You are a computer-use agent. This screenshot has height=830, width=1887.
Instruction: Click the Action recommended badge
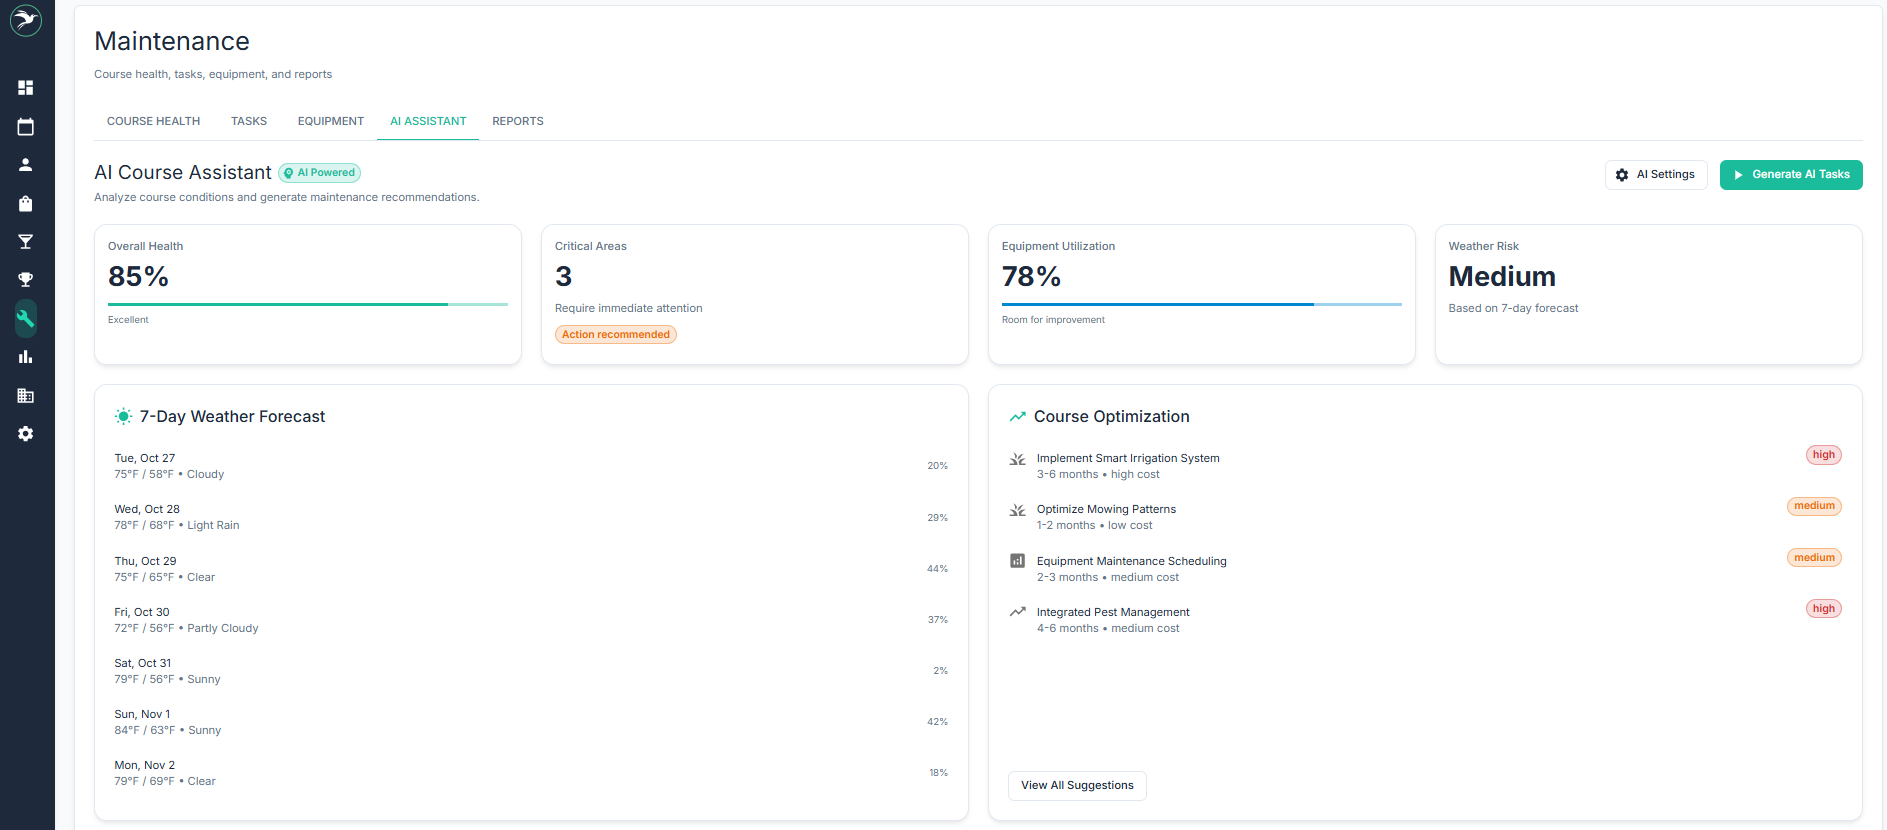tap(616, 335)
